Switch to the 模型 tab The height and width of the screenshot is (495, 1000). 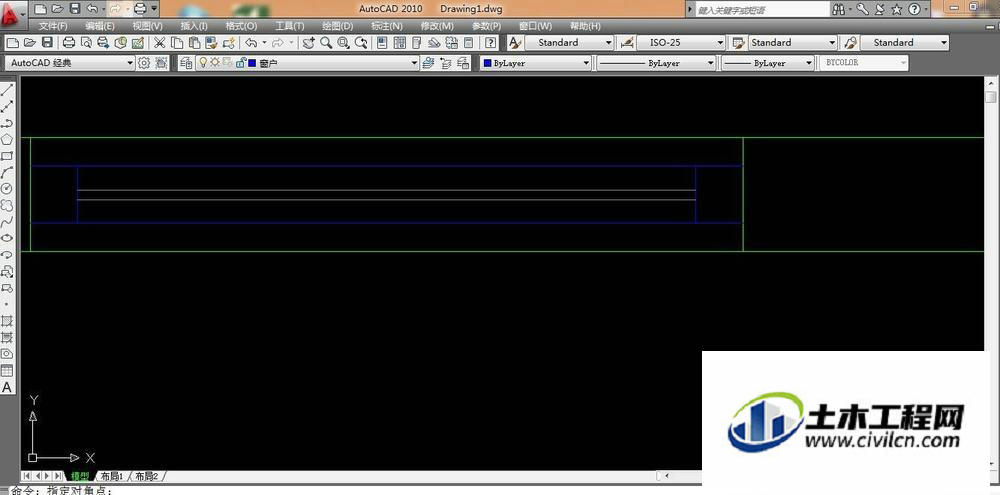[x=80, y=476]
